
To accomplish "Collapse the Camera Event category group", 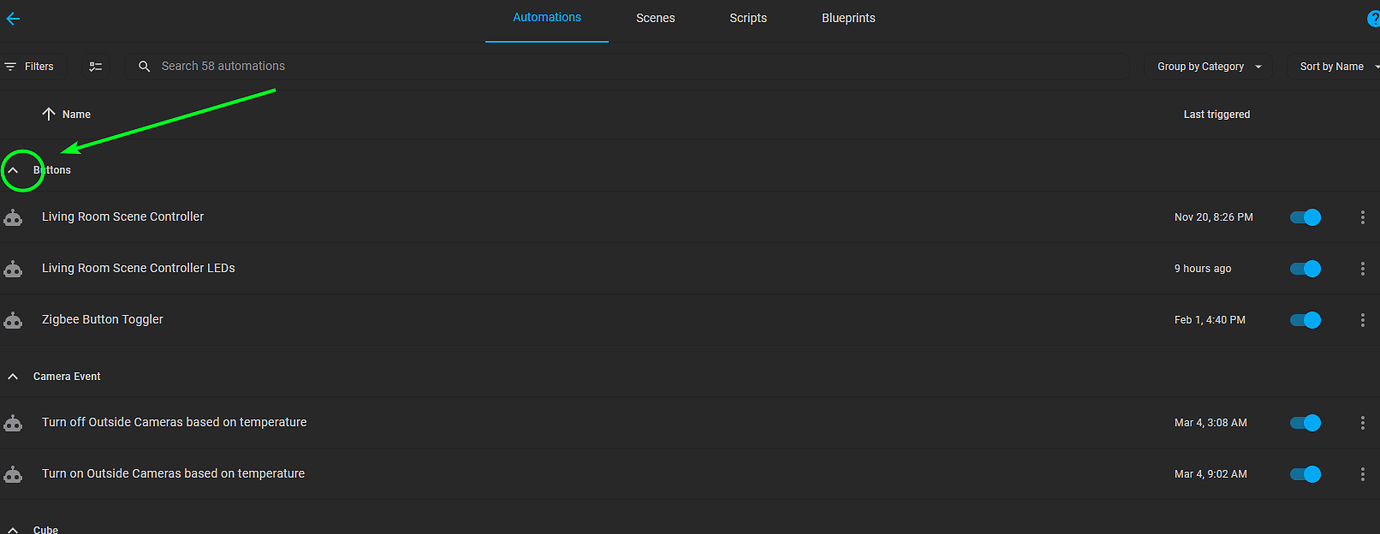I will 13,377.
